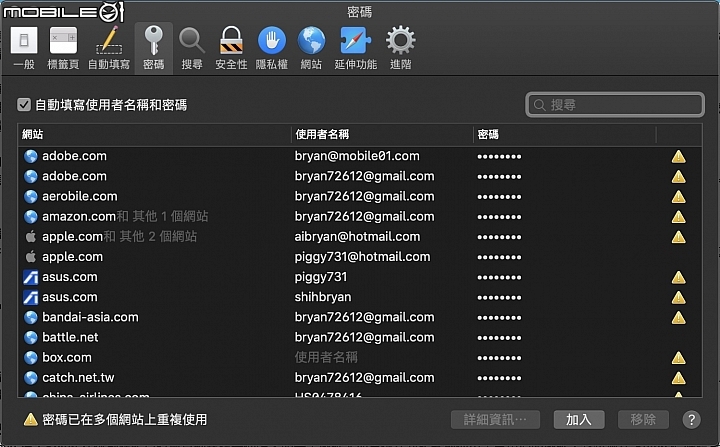Click password dots on box.com row
This screenshot has height=447, width=720.
pos(499,358)
